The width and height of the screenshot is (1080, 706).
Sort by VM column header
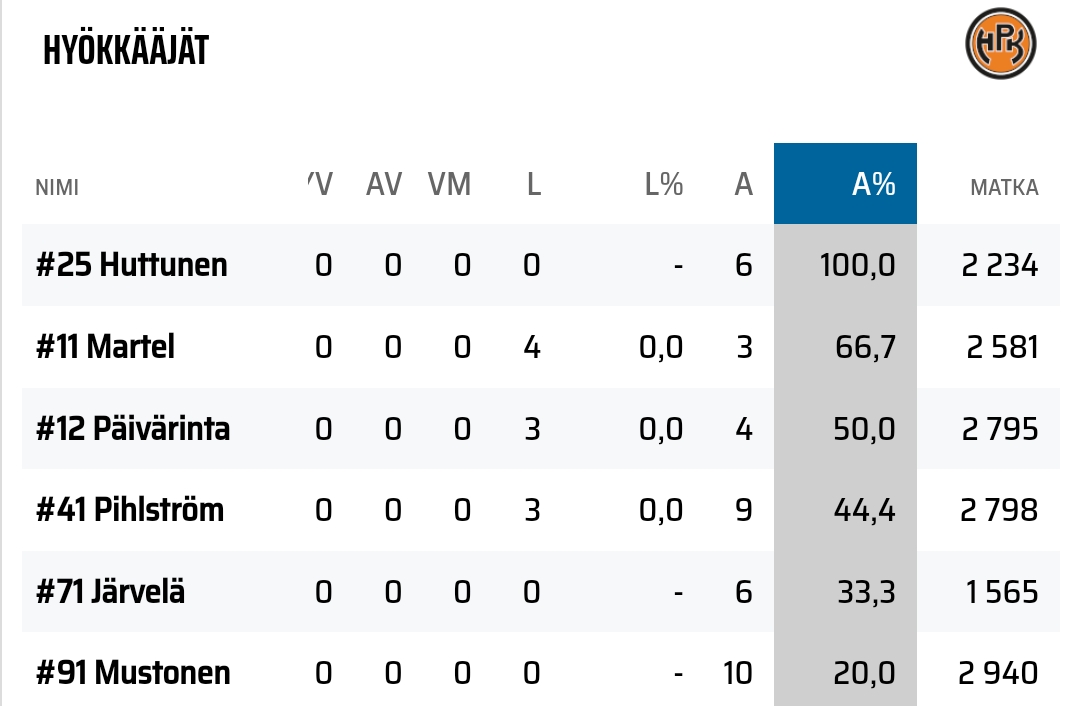tap(449, 185)
